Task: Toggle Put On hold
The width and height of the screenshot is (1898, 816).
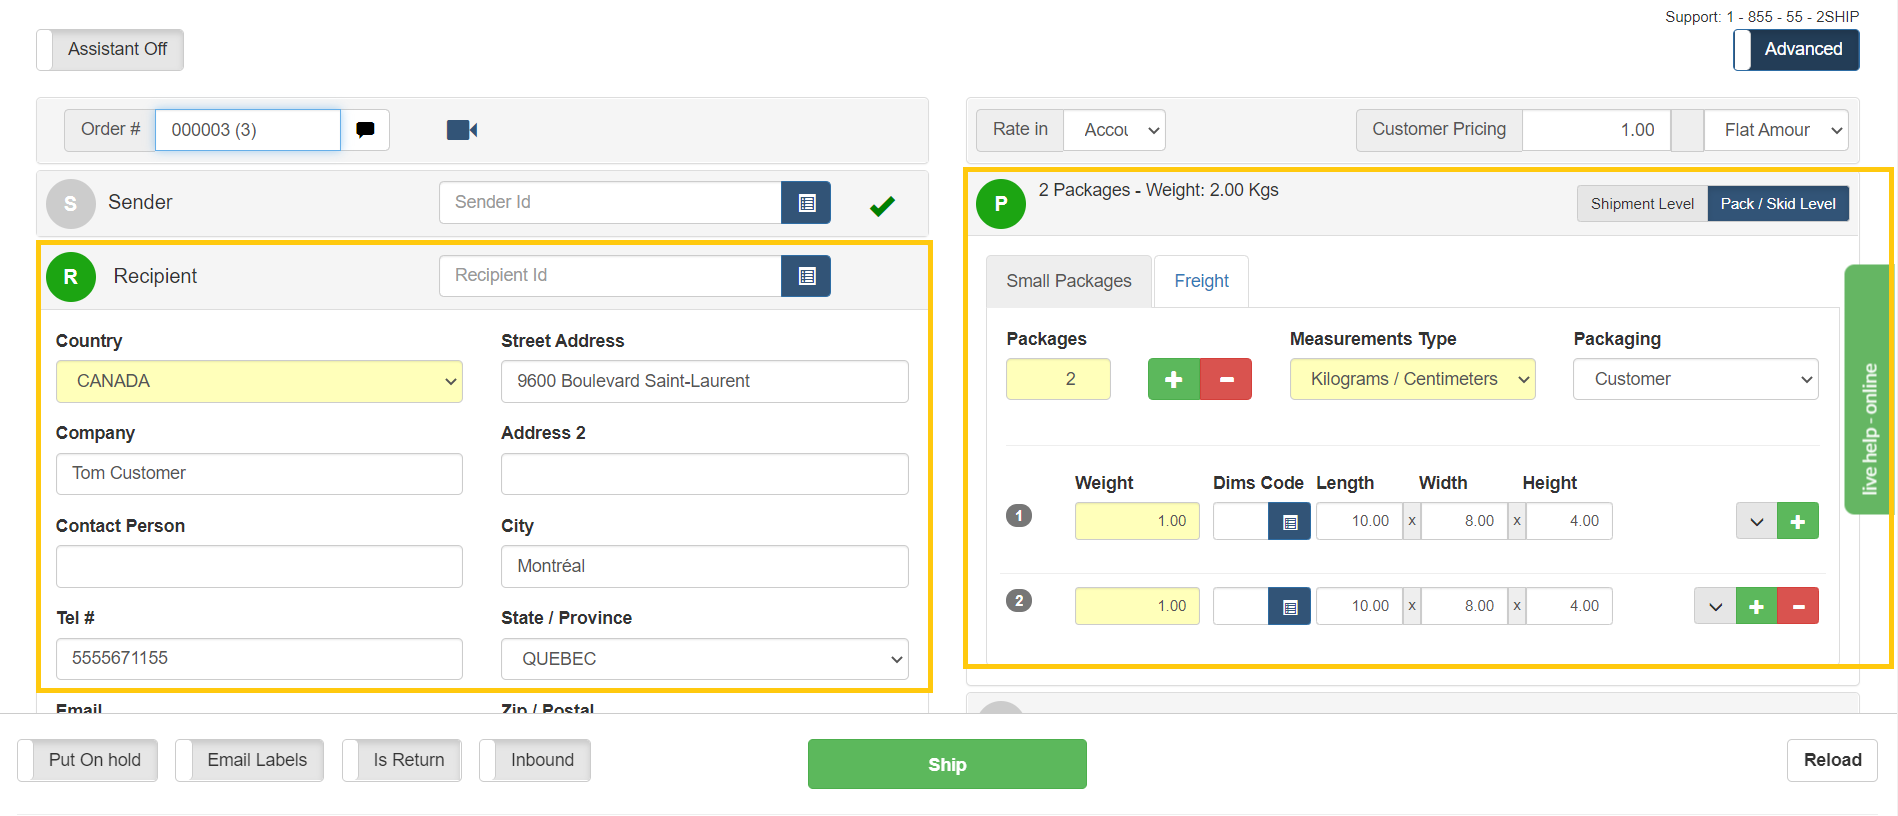Action: pyautogui.click(x=88, y=760)
